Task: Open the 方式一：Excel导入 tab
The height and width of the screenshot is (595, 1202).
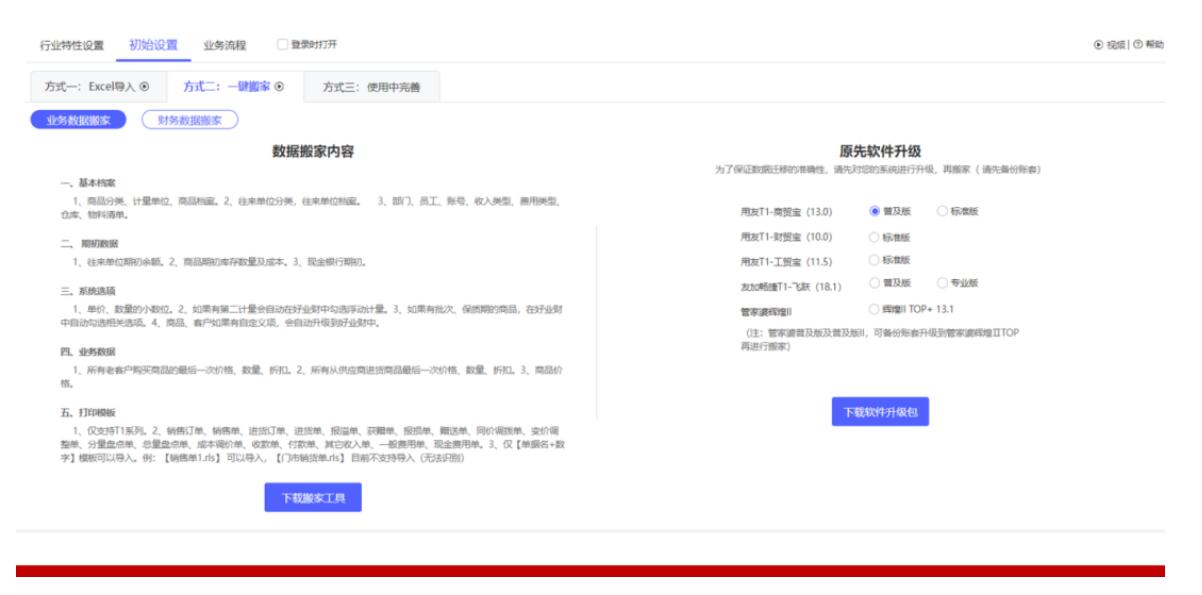Action: tap(97, 87)
